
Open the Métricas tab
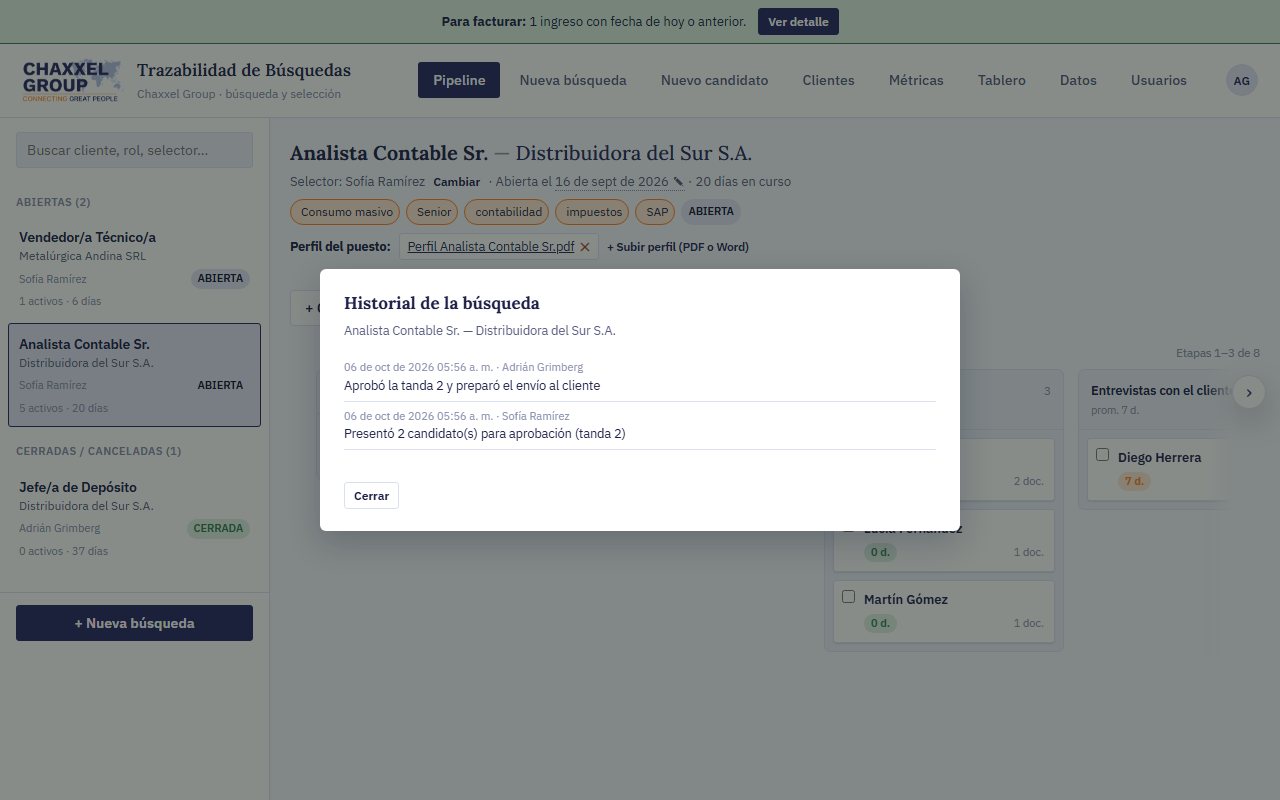tap(916, 80)
